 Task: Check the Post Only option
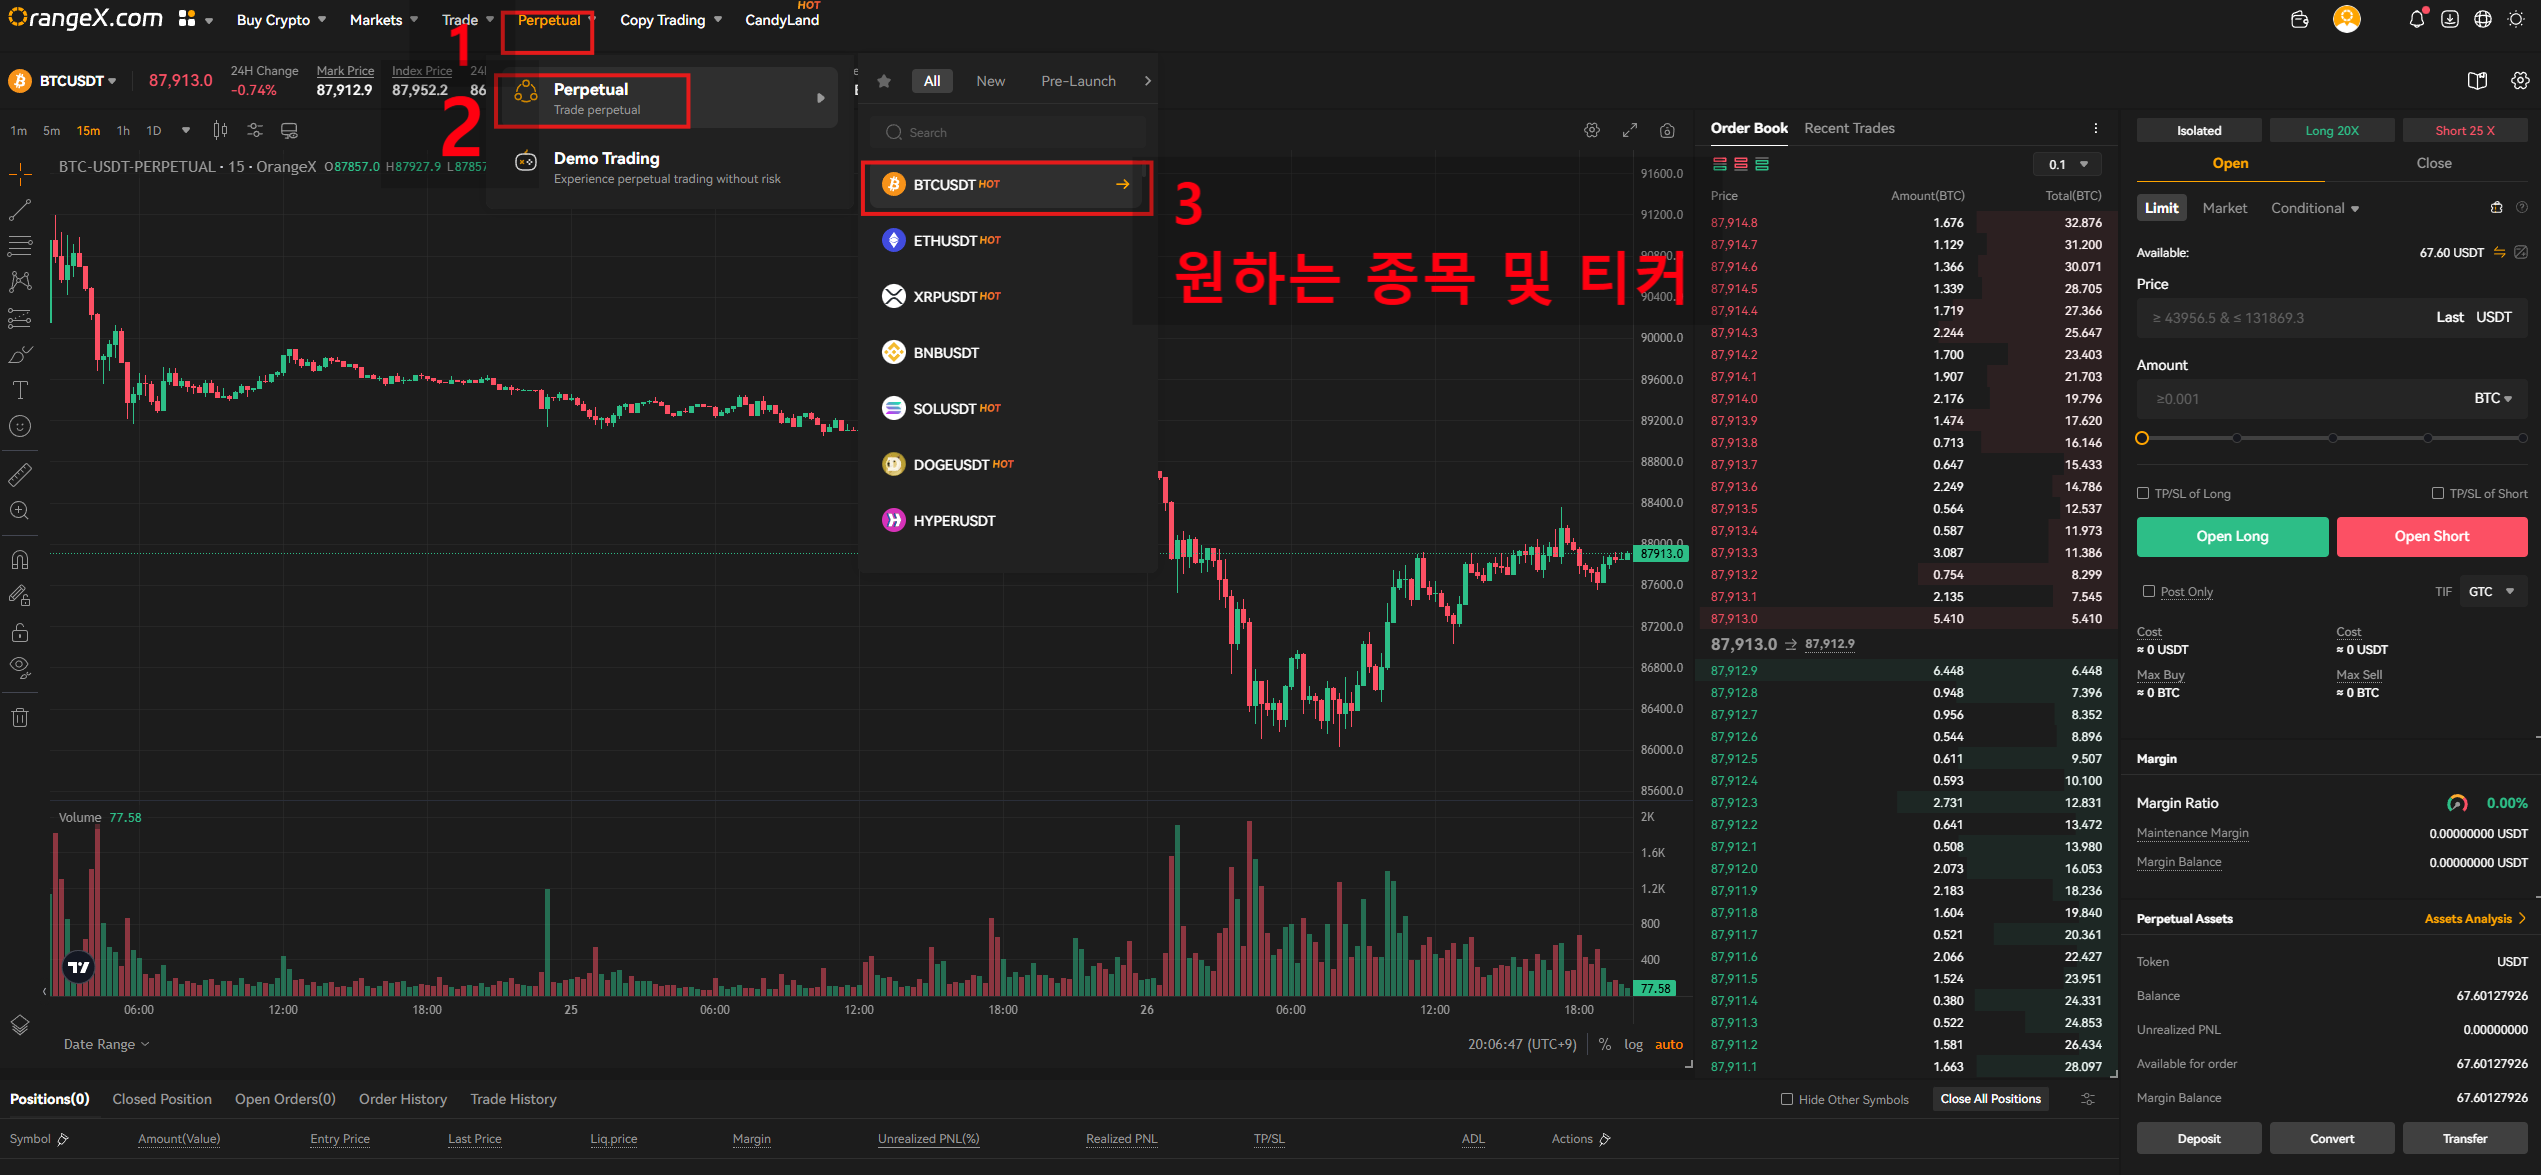coord(2149,591)
